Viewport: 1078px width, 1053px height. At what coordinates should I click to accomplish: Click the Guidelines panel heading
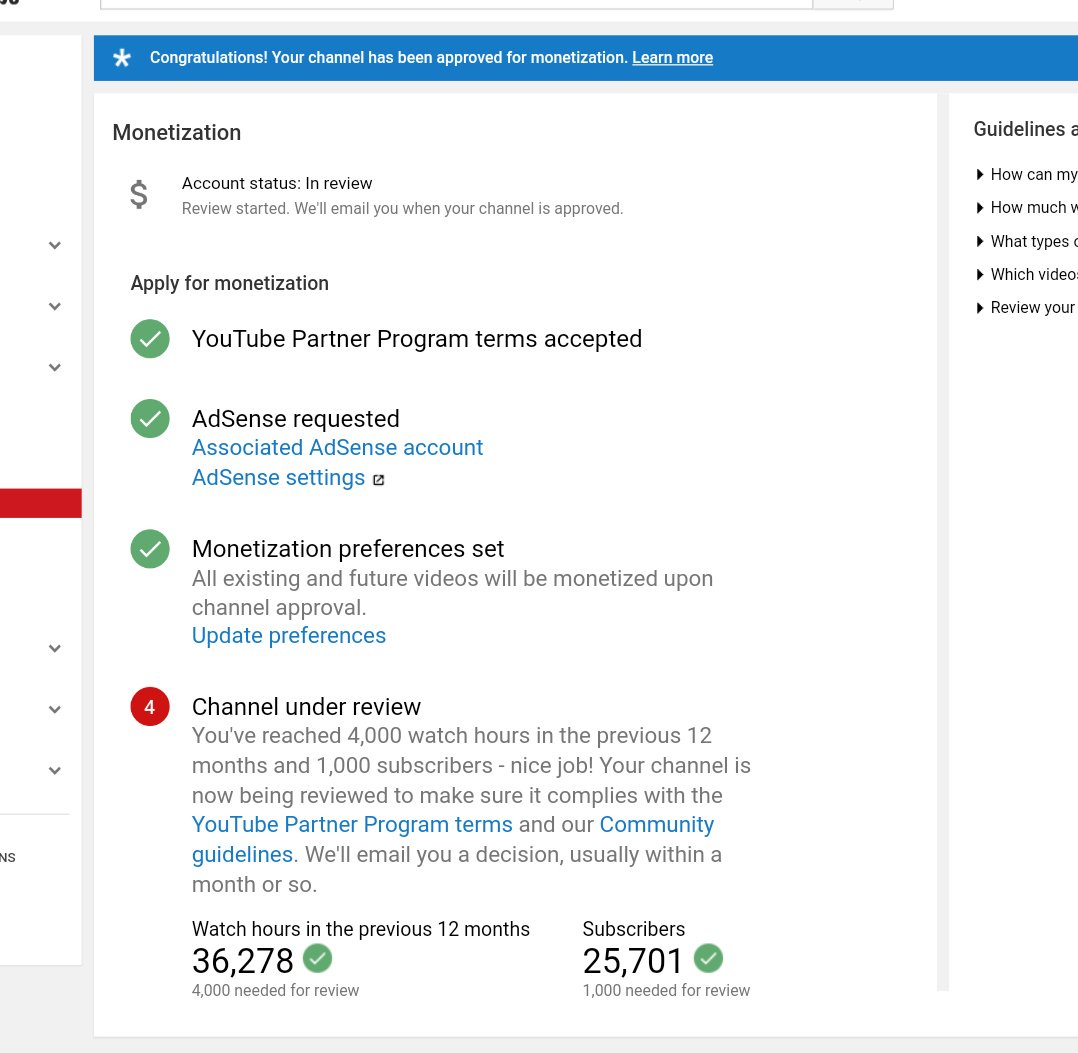[1025, 129]
